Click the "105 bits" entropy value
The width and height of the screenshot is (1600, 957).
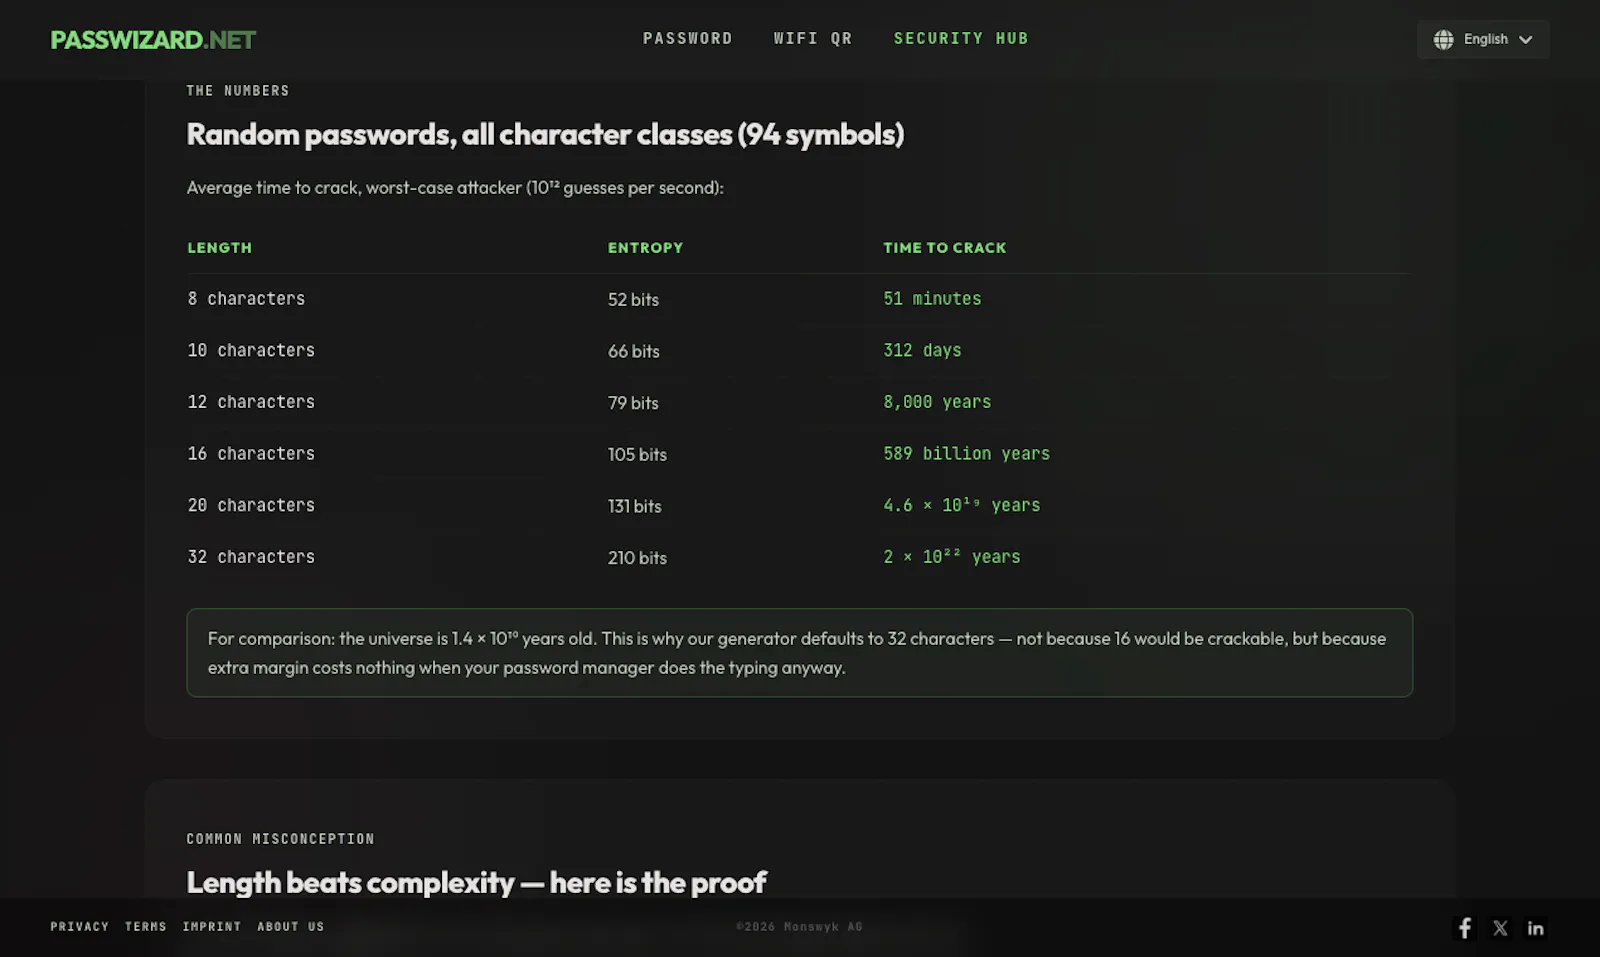coord(637,454)
